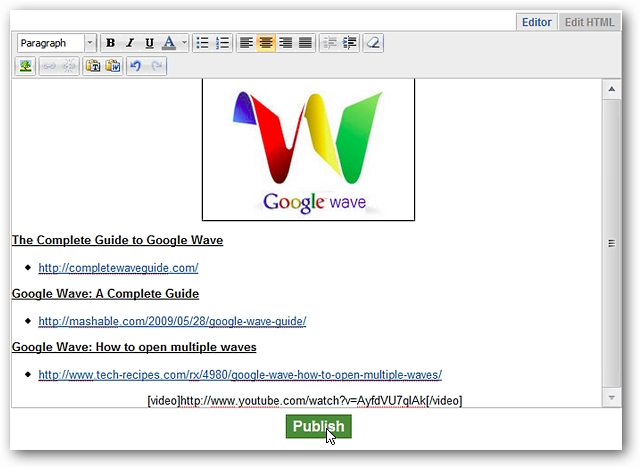This screenshot has height=468, width=640.
Task: Apply the text color A button
Action: (x=169, y=43)
